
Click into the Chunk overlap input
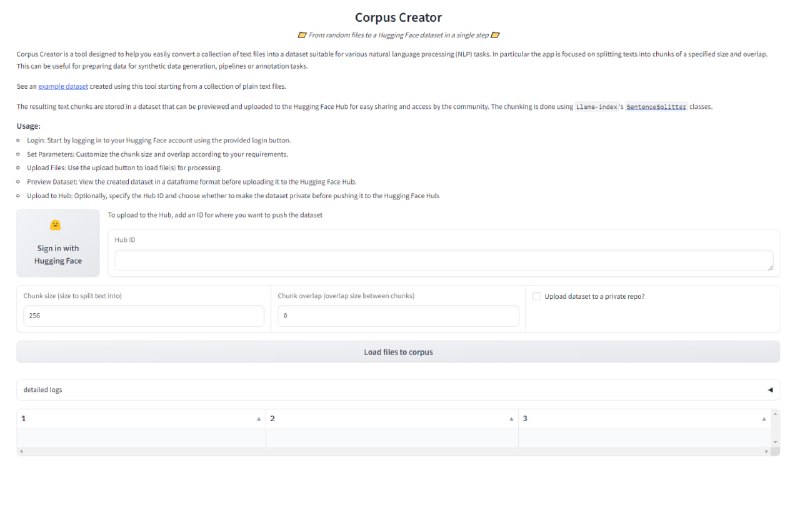[x=398, y=316]
